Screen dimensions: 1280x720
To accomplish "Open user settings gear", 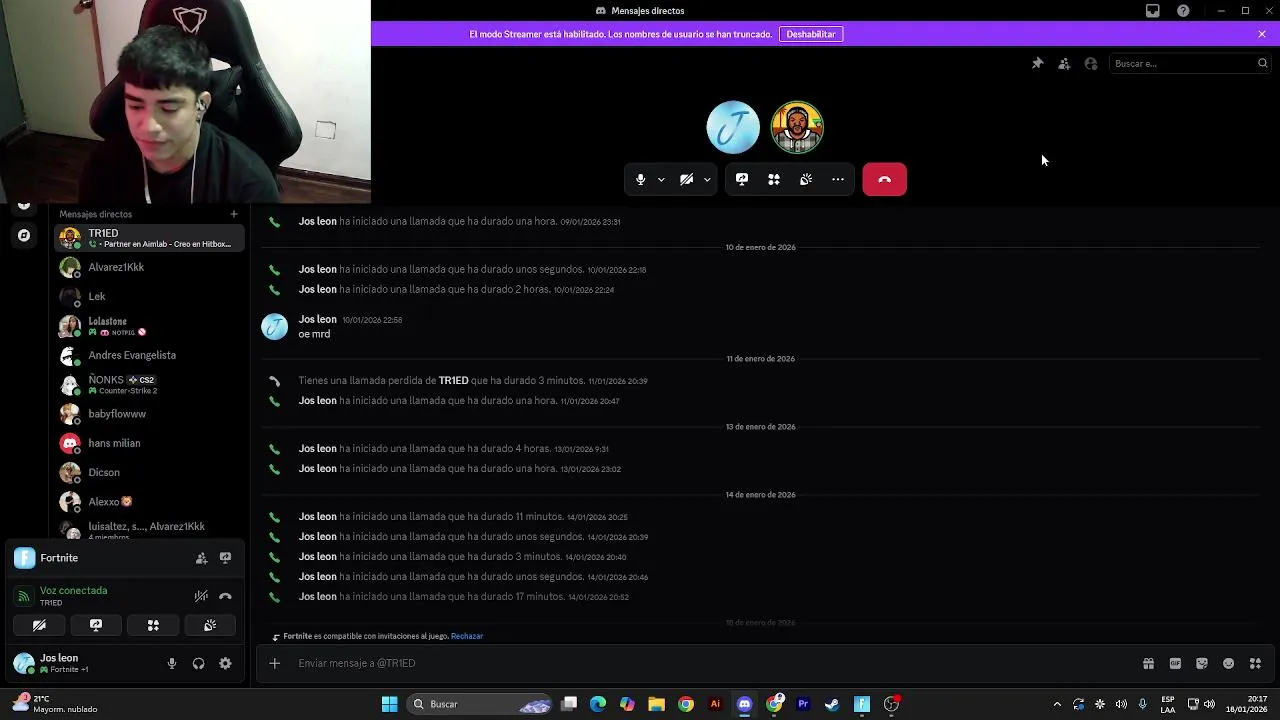I will pos(225,663).
